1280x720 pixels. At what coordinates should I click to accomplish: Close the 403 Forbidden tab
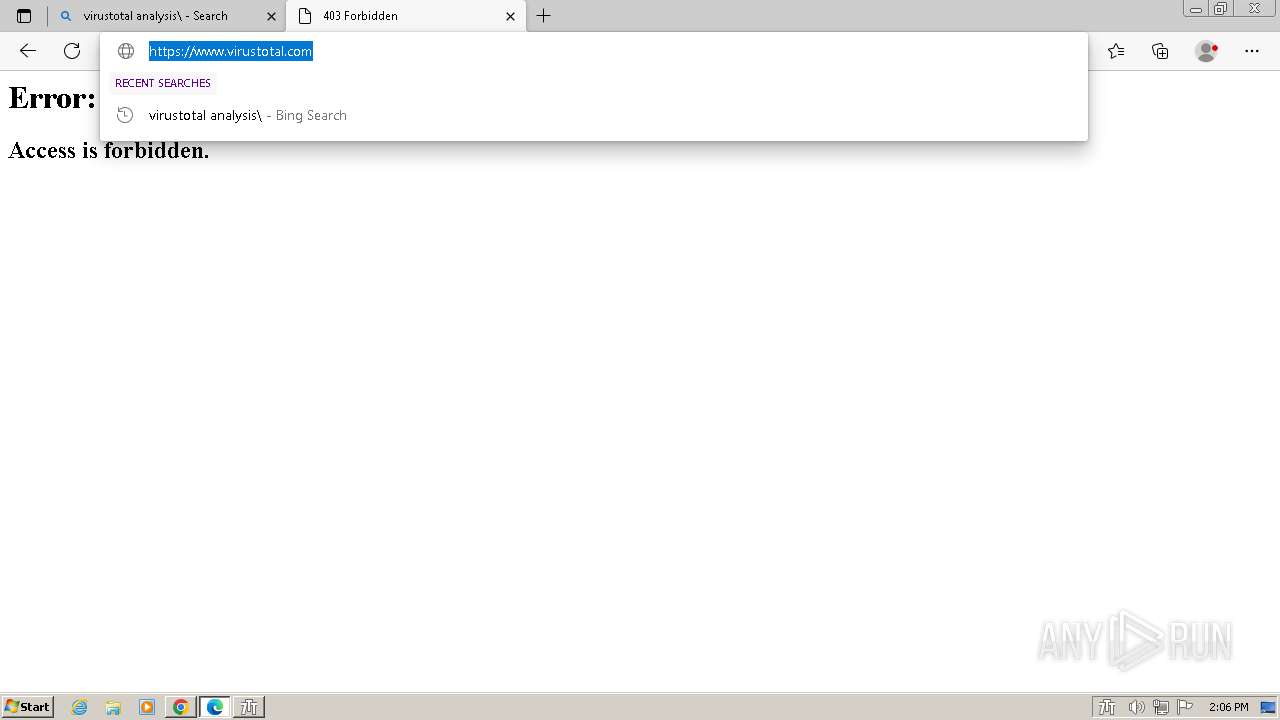pyautogui.click(x=510, y=16)
